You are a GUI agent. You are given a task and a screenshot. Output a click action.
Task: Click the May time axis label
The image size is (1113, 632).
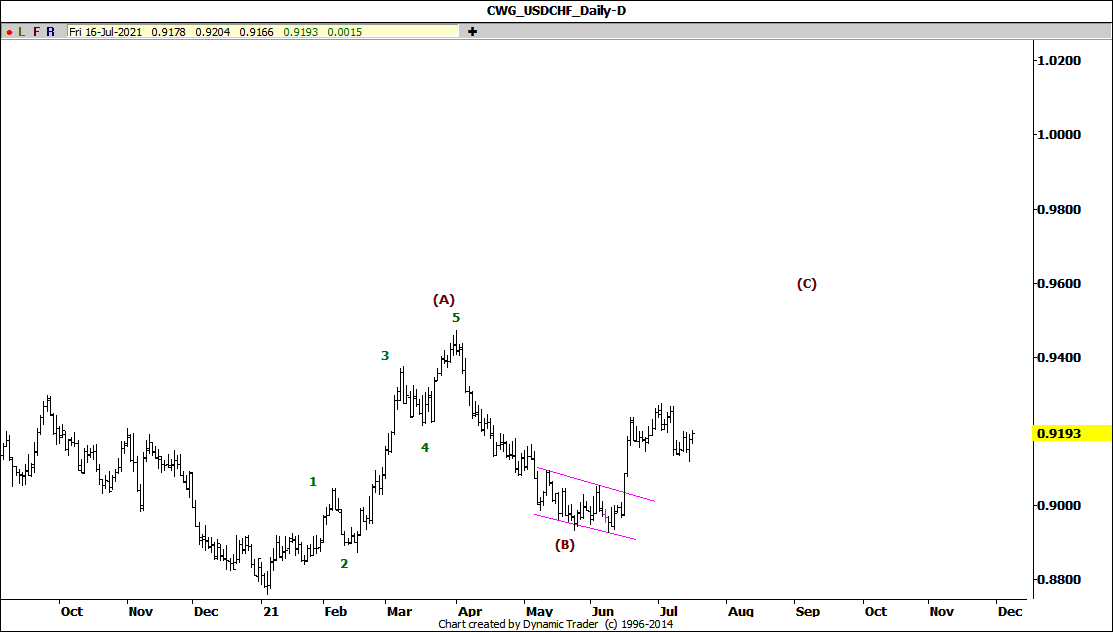pyautogui.click(x=539, y=611)
